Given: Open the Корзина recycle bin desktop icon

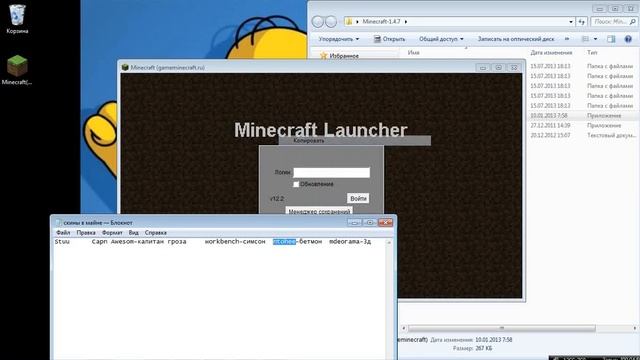Looking at the screenshot, I should click(17, 18).
